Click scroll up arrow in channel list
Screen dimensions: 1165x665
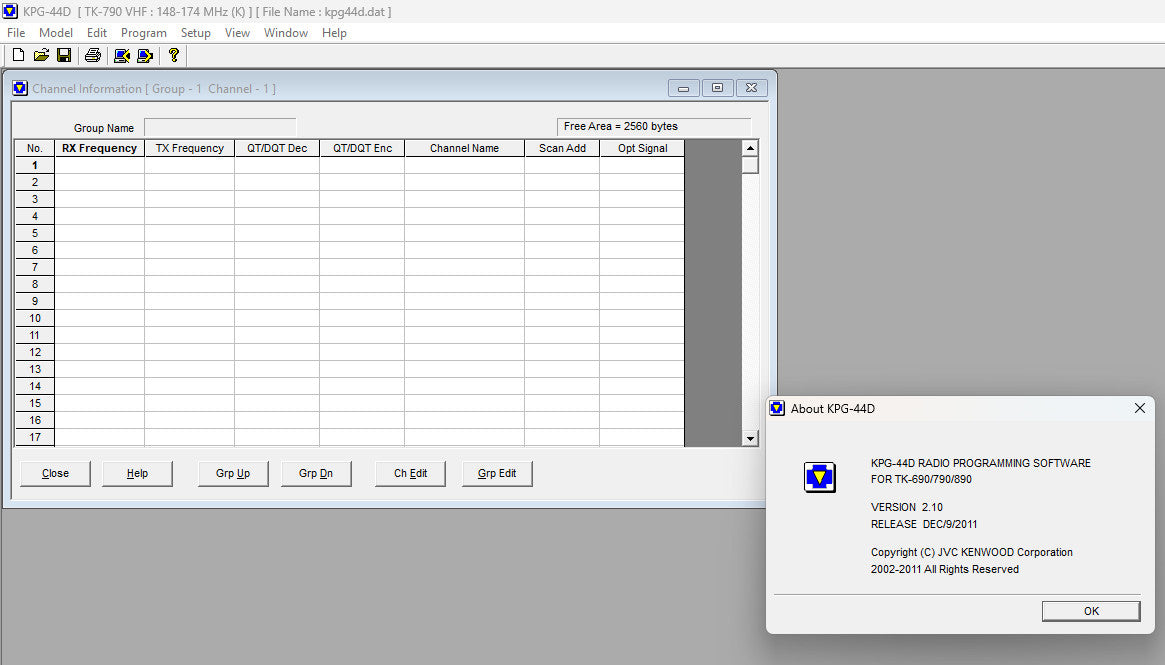(x=750, y=147)
